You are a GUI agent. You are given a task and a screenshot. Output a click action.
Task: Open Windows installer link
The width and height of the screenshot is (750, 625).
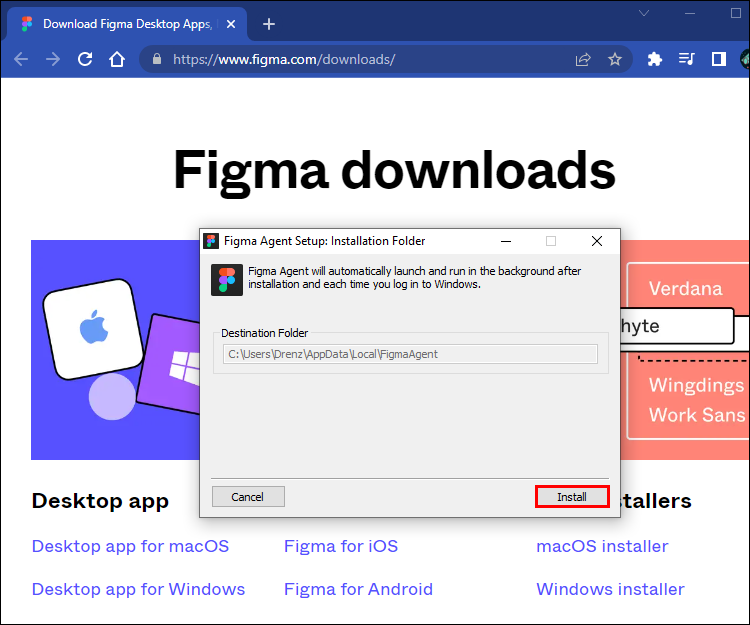pyautogui.click(x=610, y=589)
